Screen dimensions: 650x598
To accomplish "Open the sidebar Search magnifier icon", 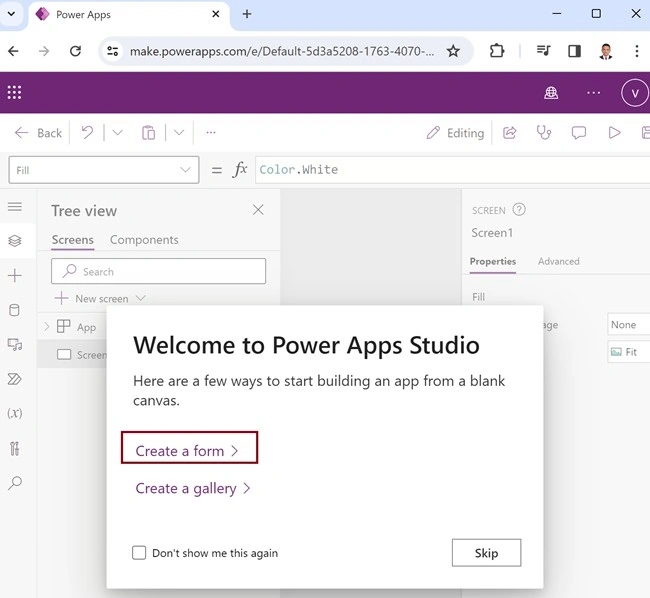I will coord(15,483).
